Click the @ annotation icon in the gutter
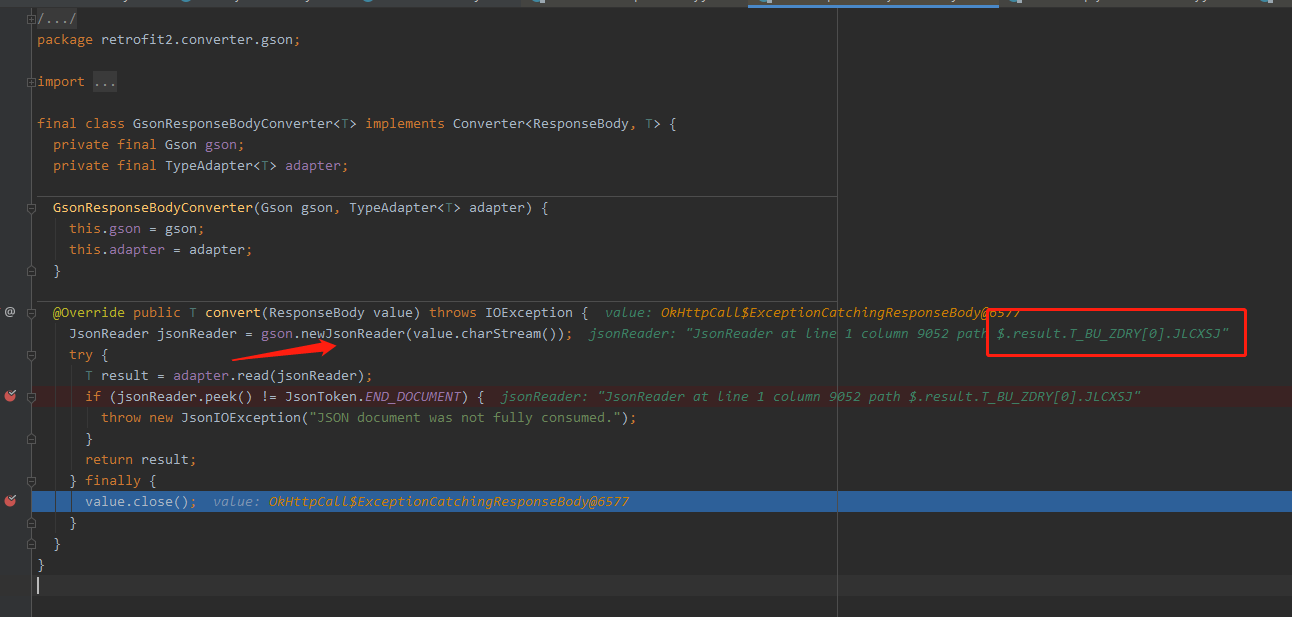This screenshot has width=1292, height=617. point(10,312)
